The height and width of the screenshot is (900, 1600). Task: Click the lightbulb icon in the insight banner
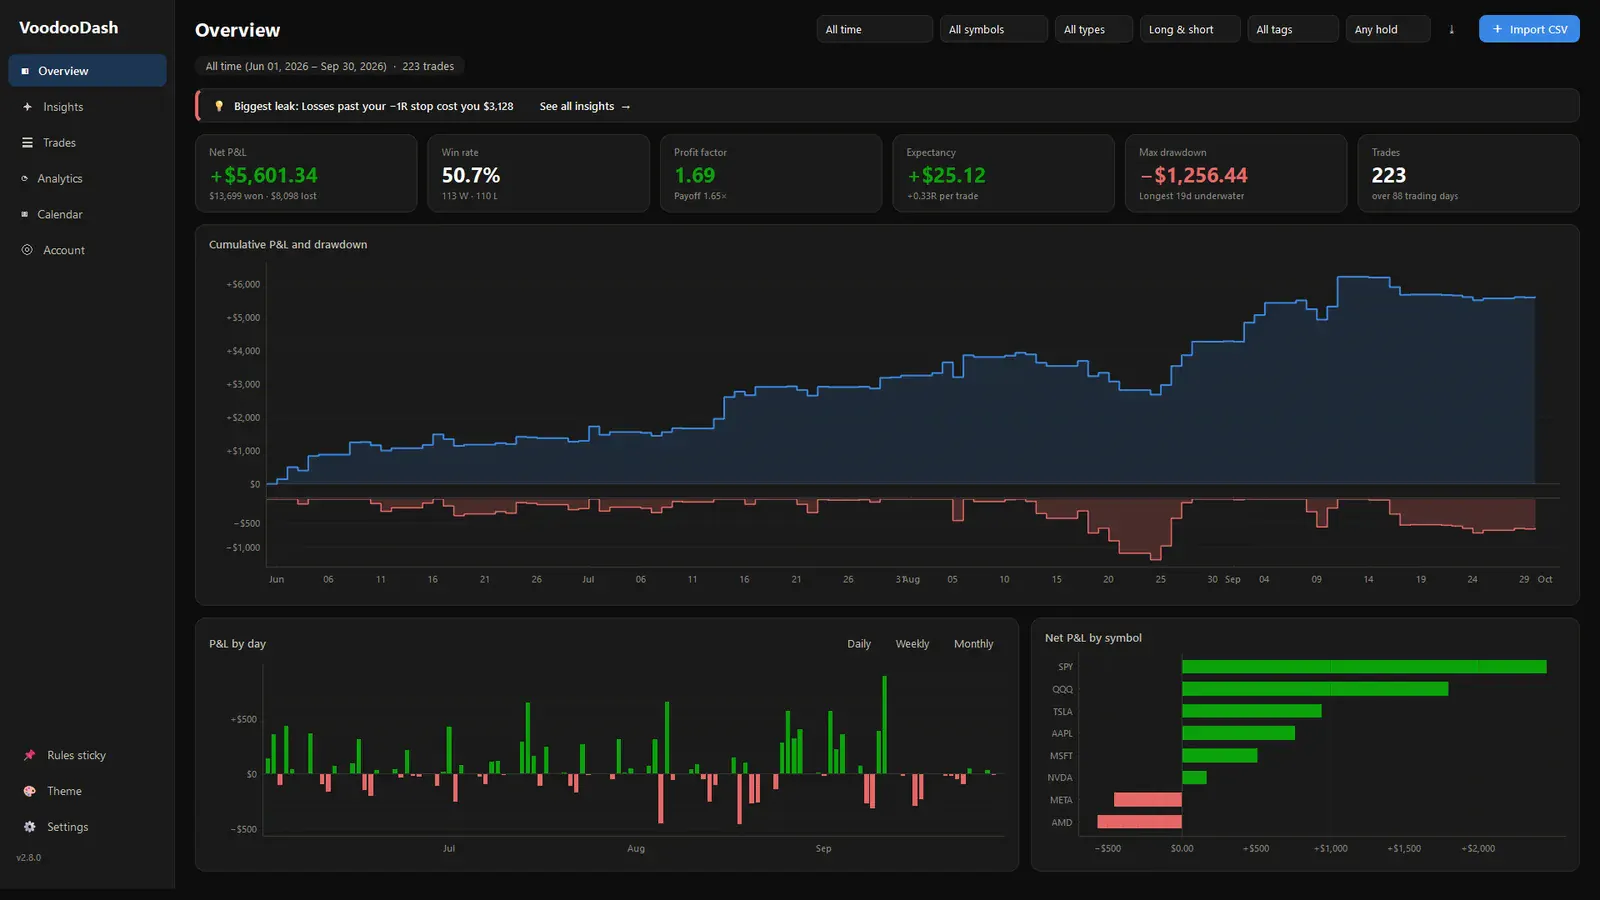pyautogui.click(x=219, y=106)
